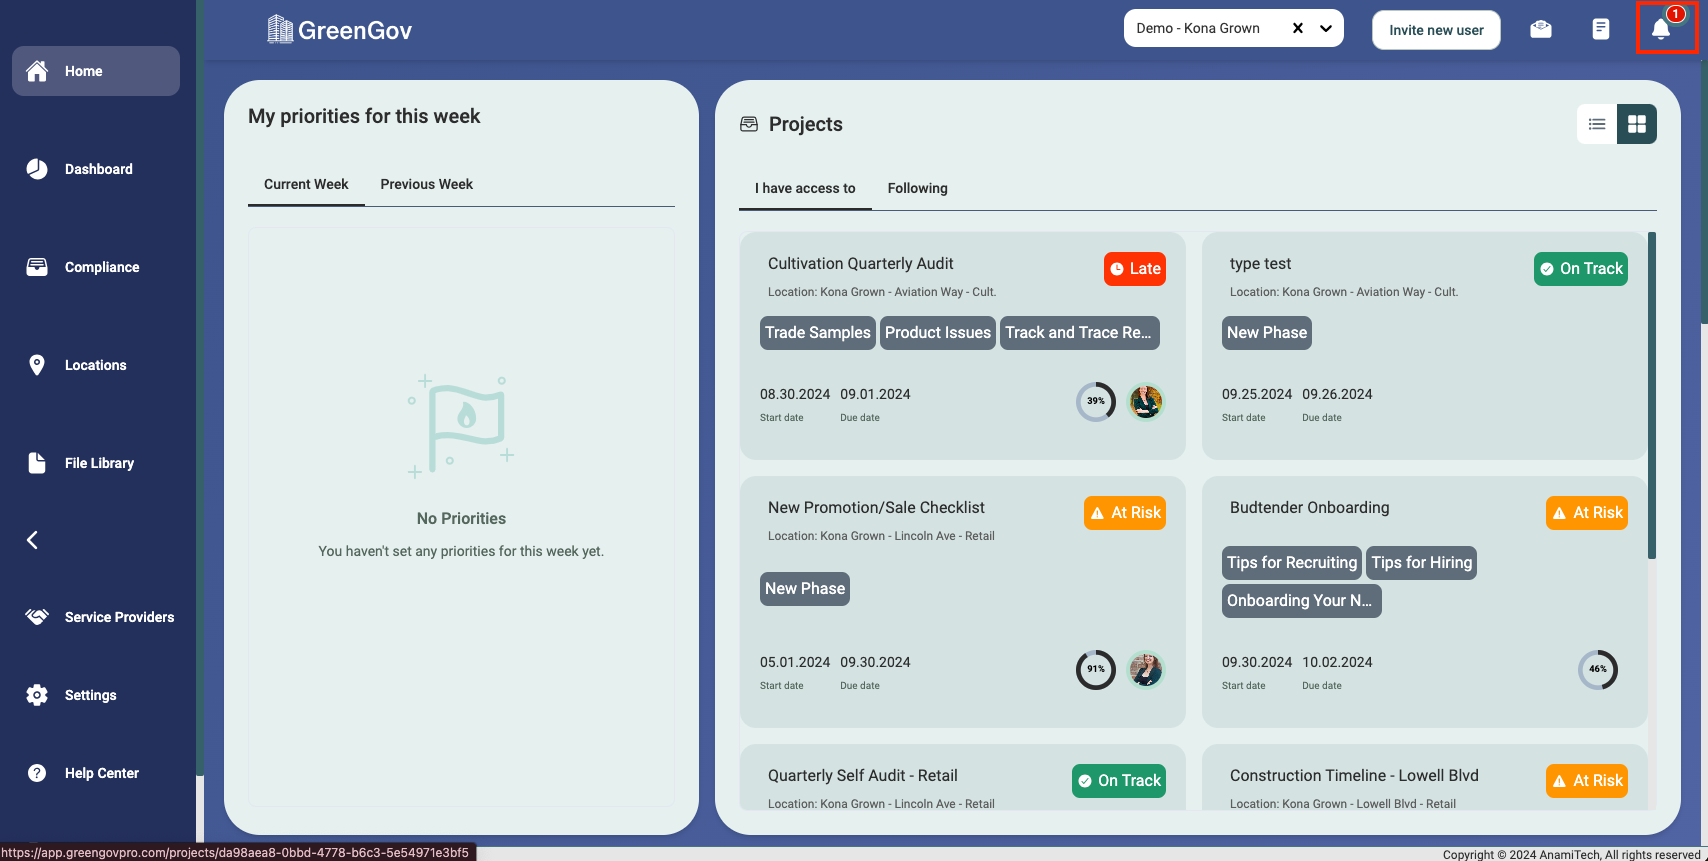The height and width of the screenshot is (861, 1708).
Task: Click the On Track badge on Quarterly Self Audit
Action: [x=1119, y=781]
